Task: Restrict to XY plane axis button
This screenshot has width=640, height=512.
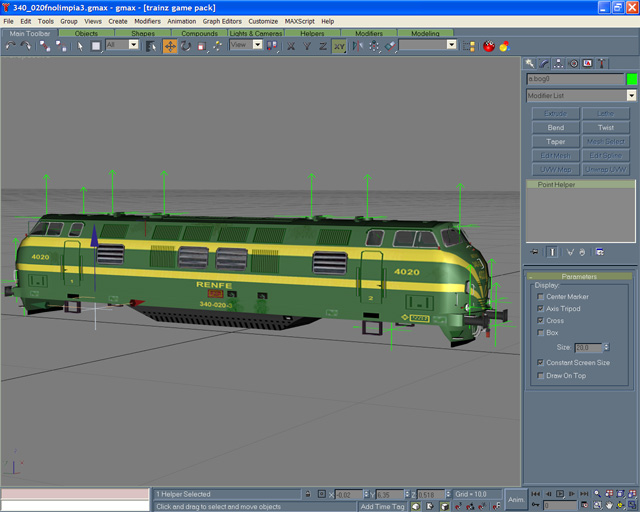Action: tap(339, 46)
